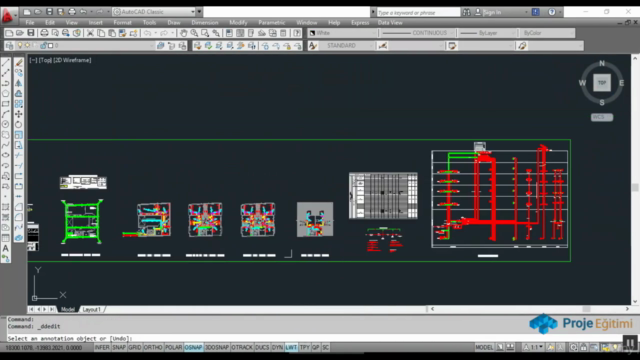Open the AutoCAD Classic workspace dropdown
Image resolution: width=640 pixels, height=360 pixels.
[154, 12]
